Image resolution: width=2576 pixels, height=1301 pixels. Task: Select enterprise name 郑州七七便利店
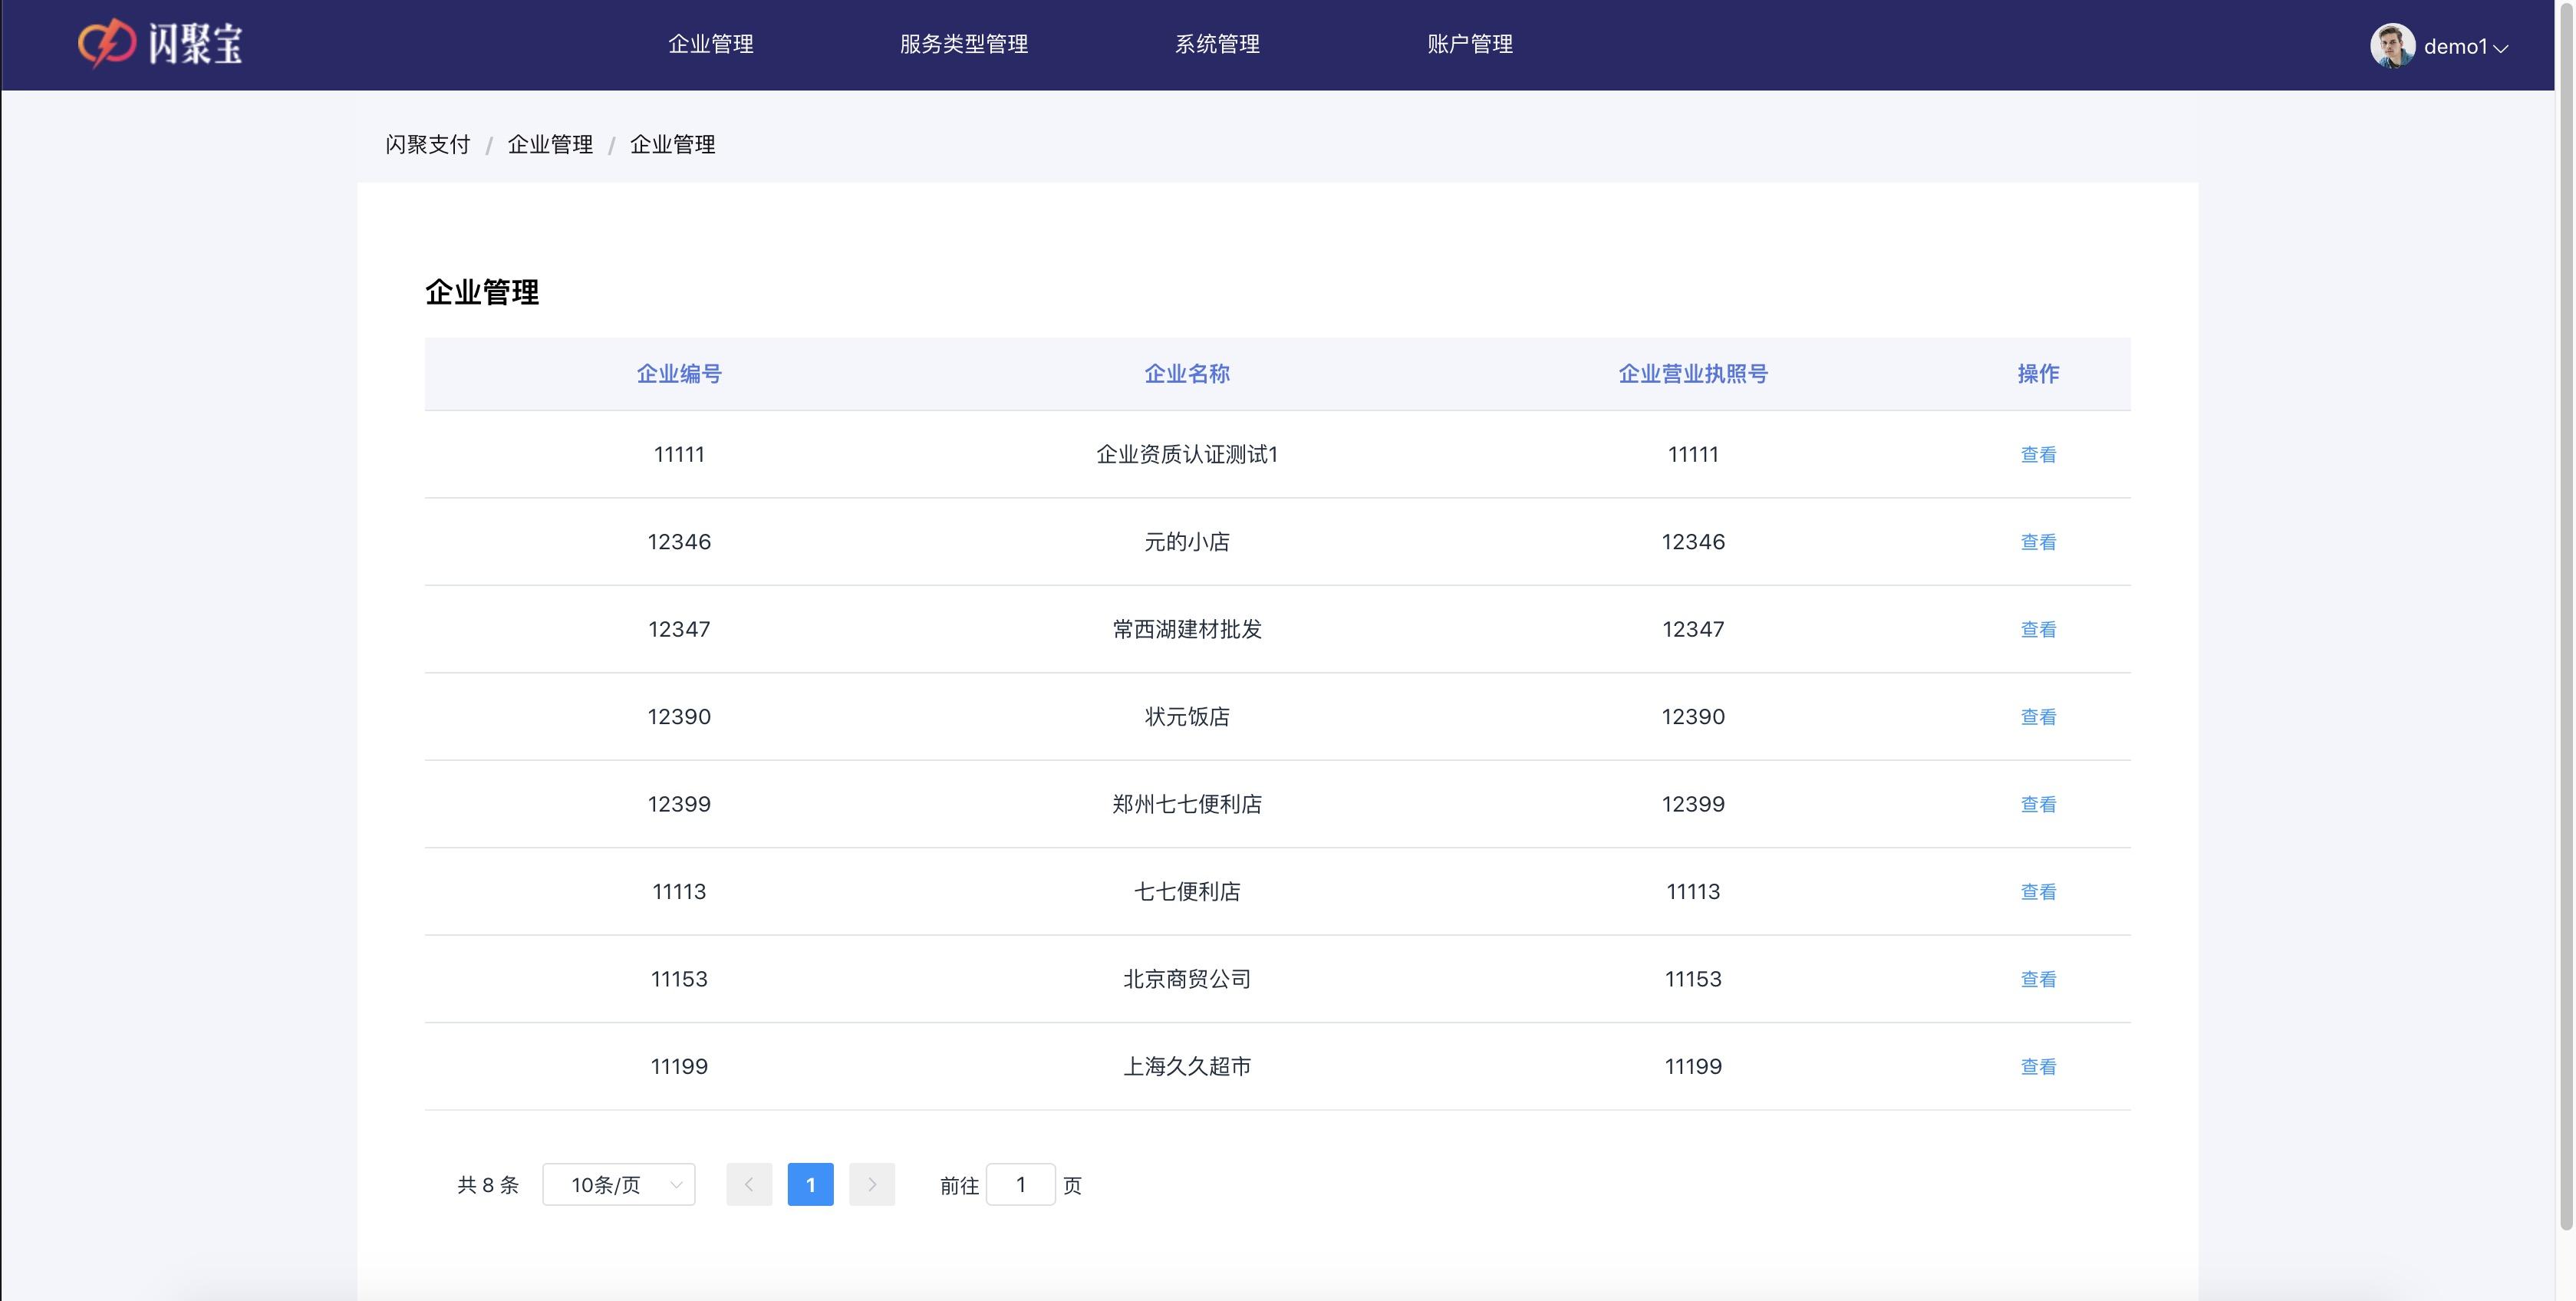click(1187, 804)
